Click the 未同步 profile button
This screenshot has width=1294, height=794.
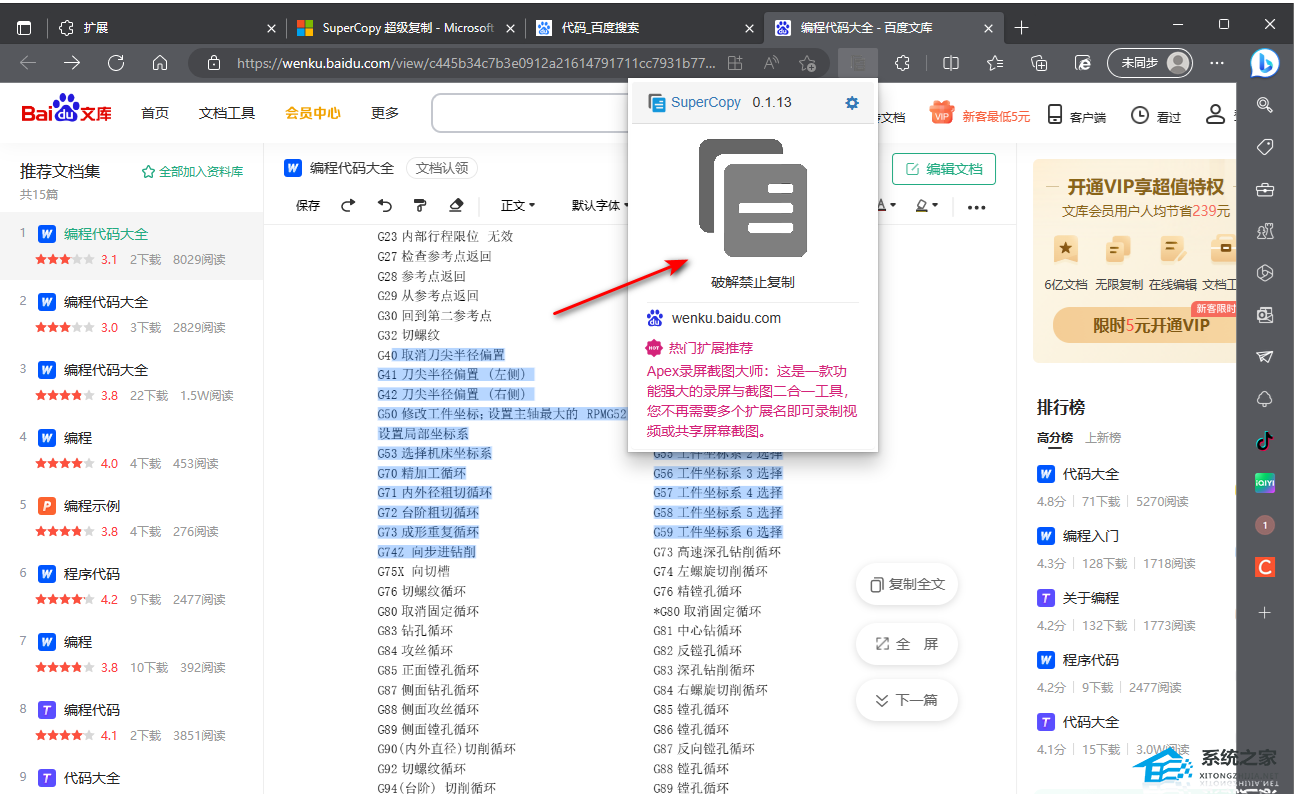click(1150, 63)
